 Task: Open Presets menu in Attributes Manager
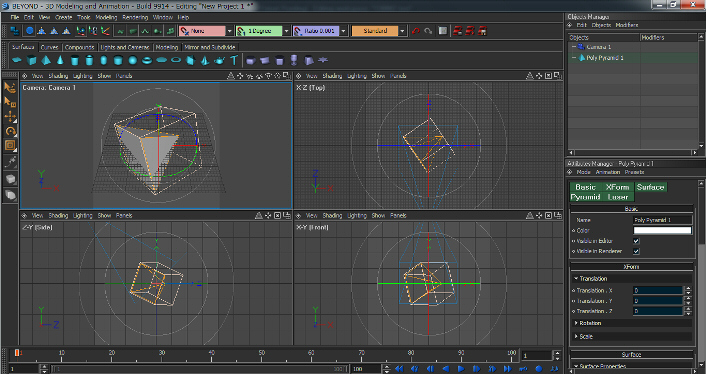[634, 172]
